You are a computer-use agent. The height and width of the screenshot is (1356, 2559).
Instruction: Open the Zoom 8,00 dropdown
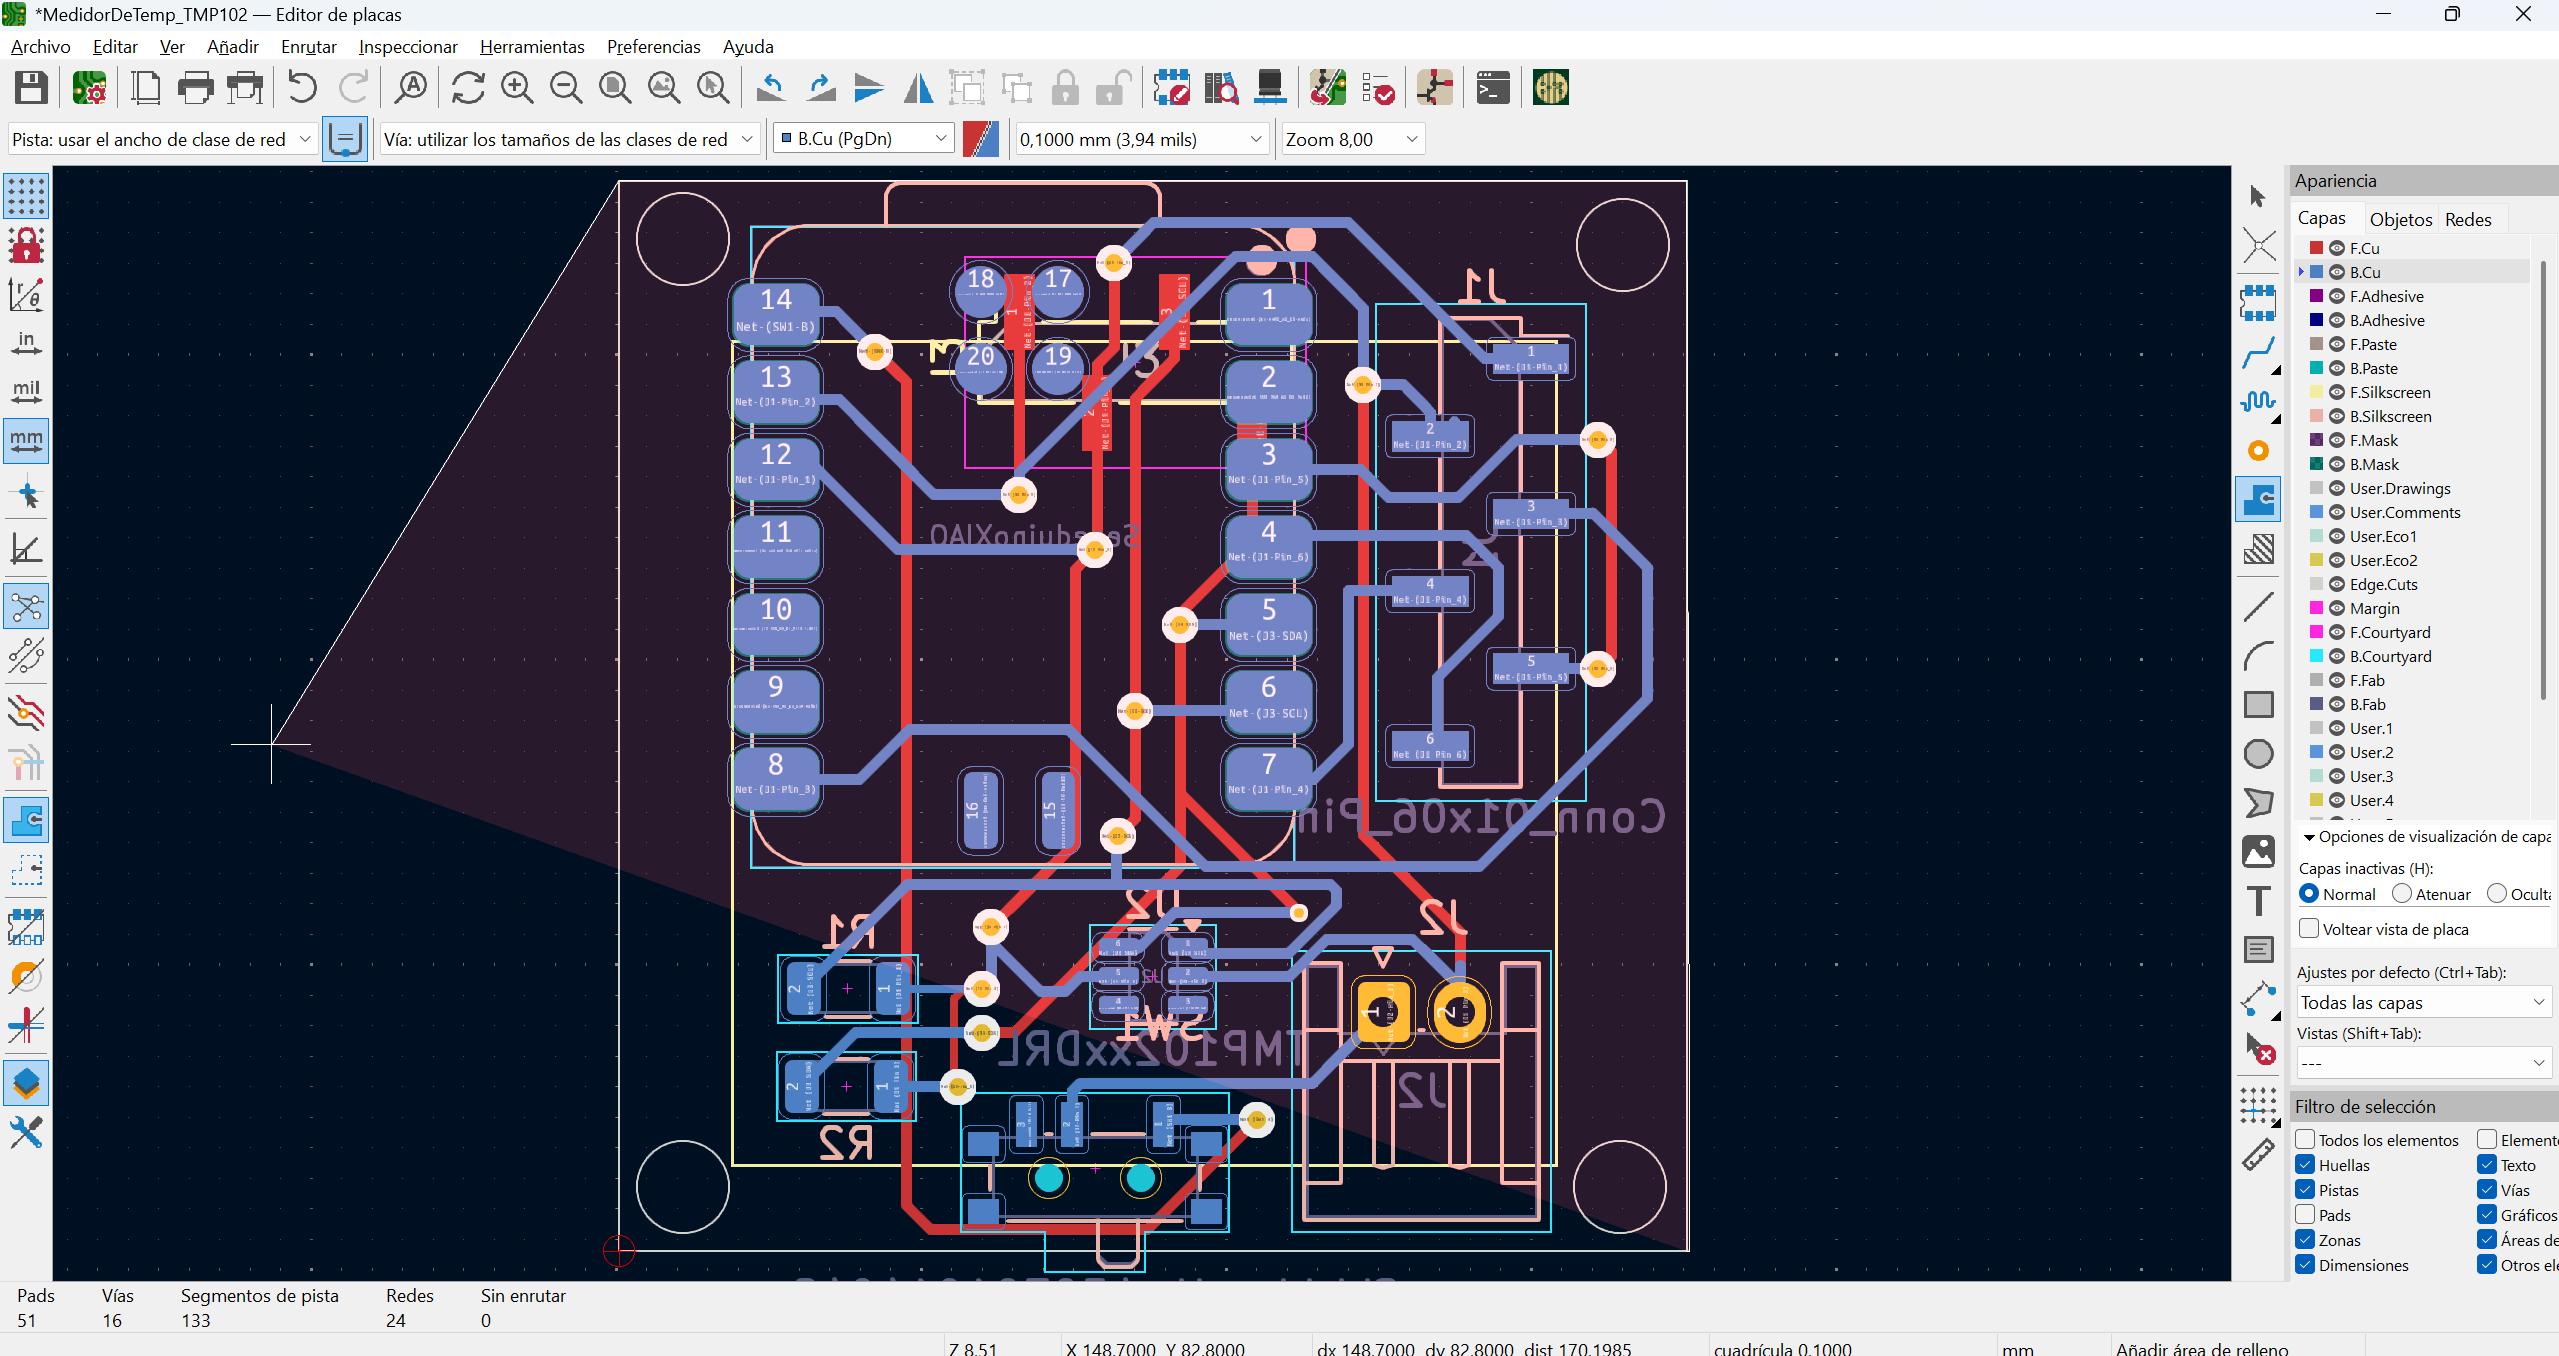pos(1352,139)
